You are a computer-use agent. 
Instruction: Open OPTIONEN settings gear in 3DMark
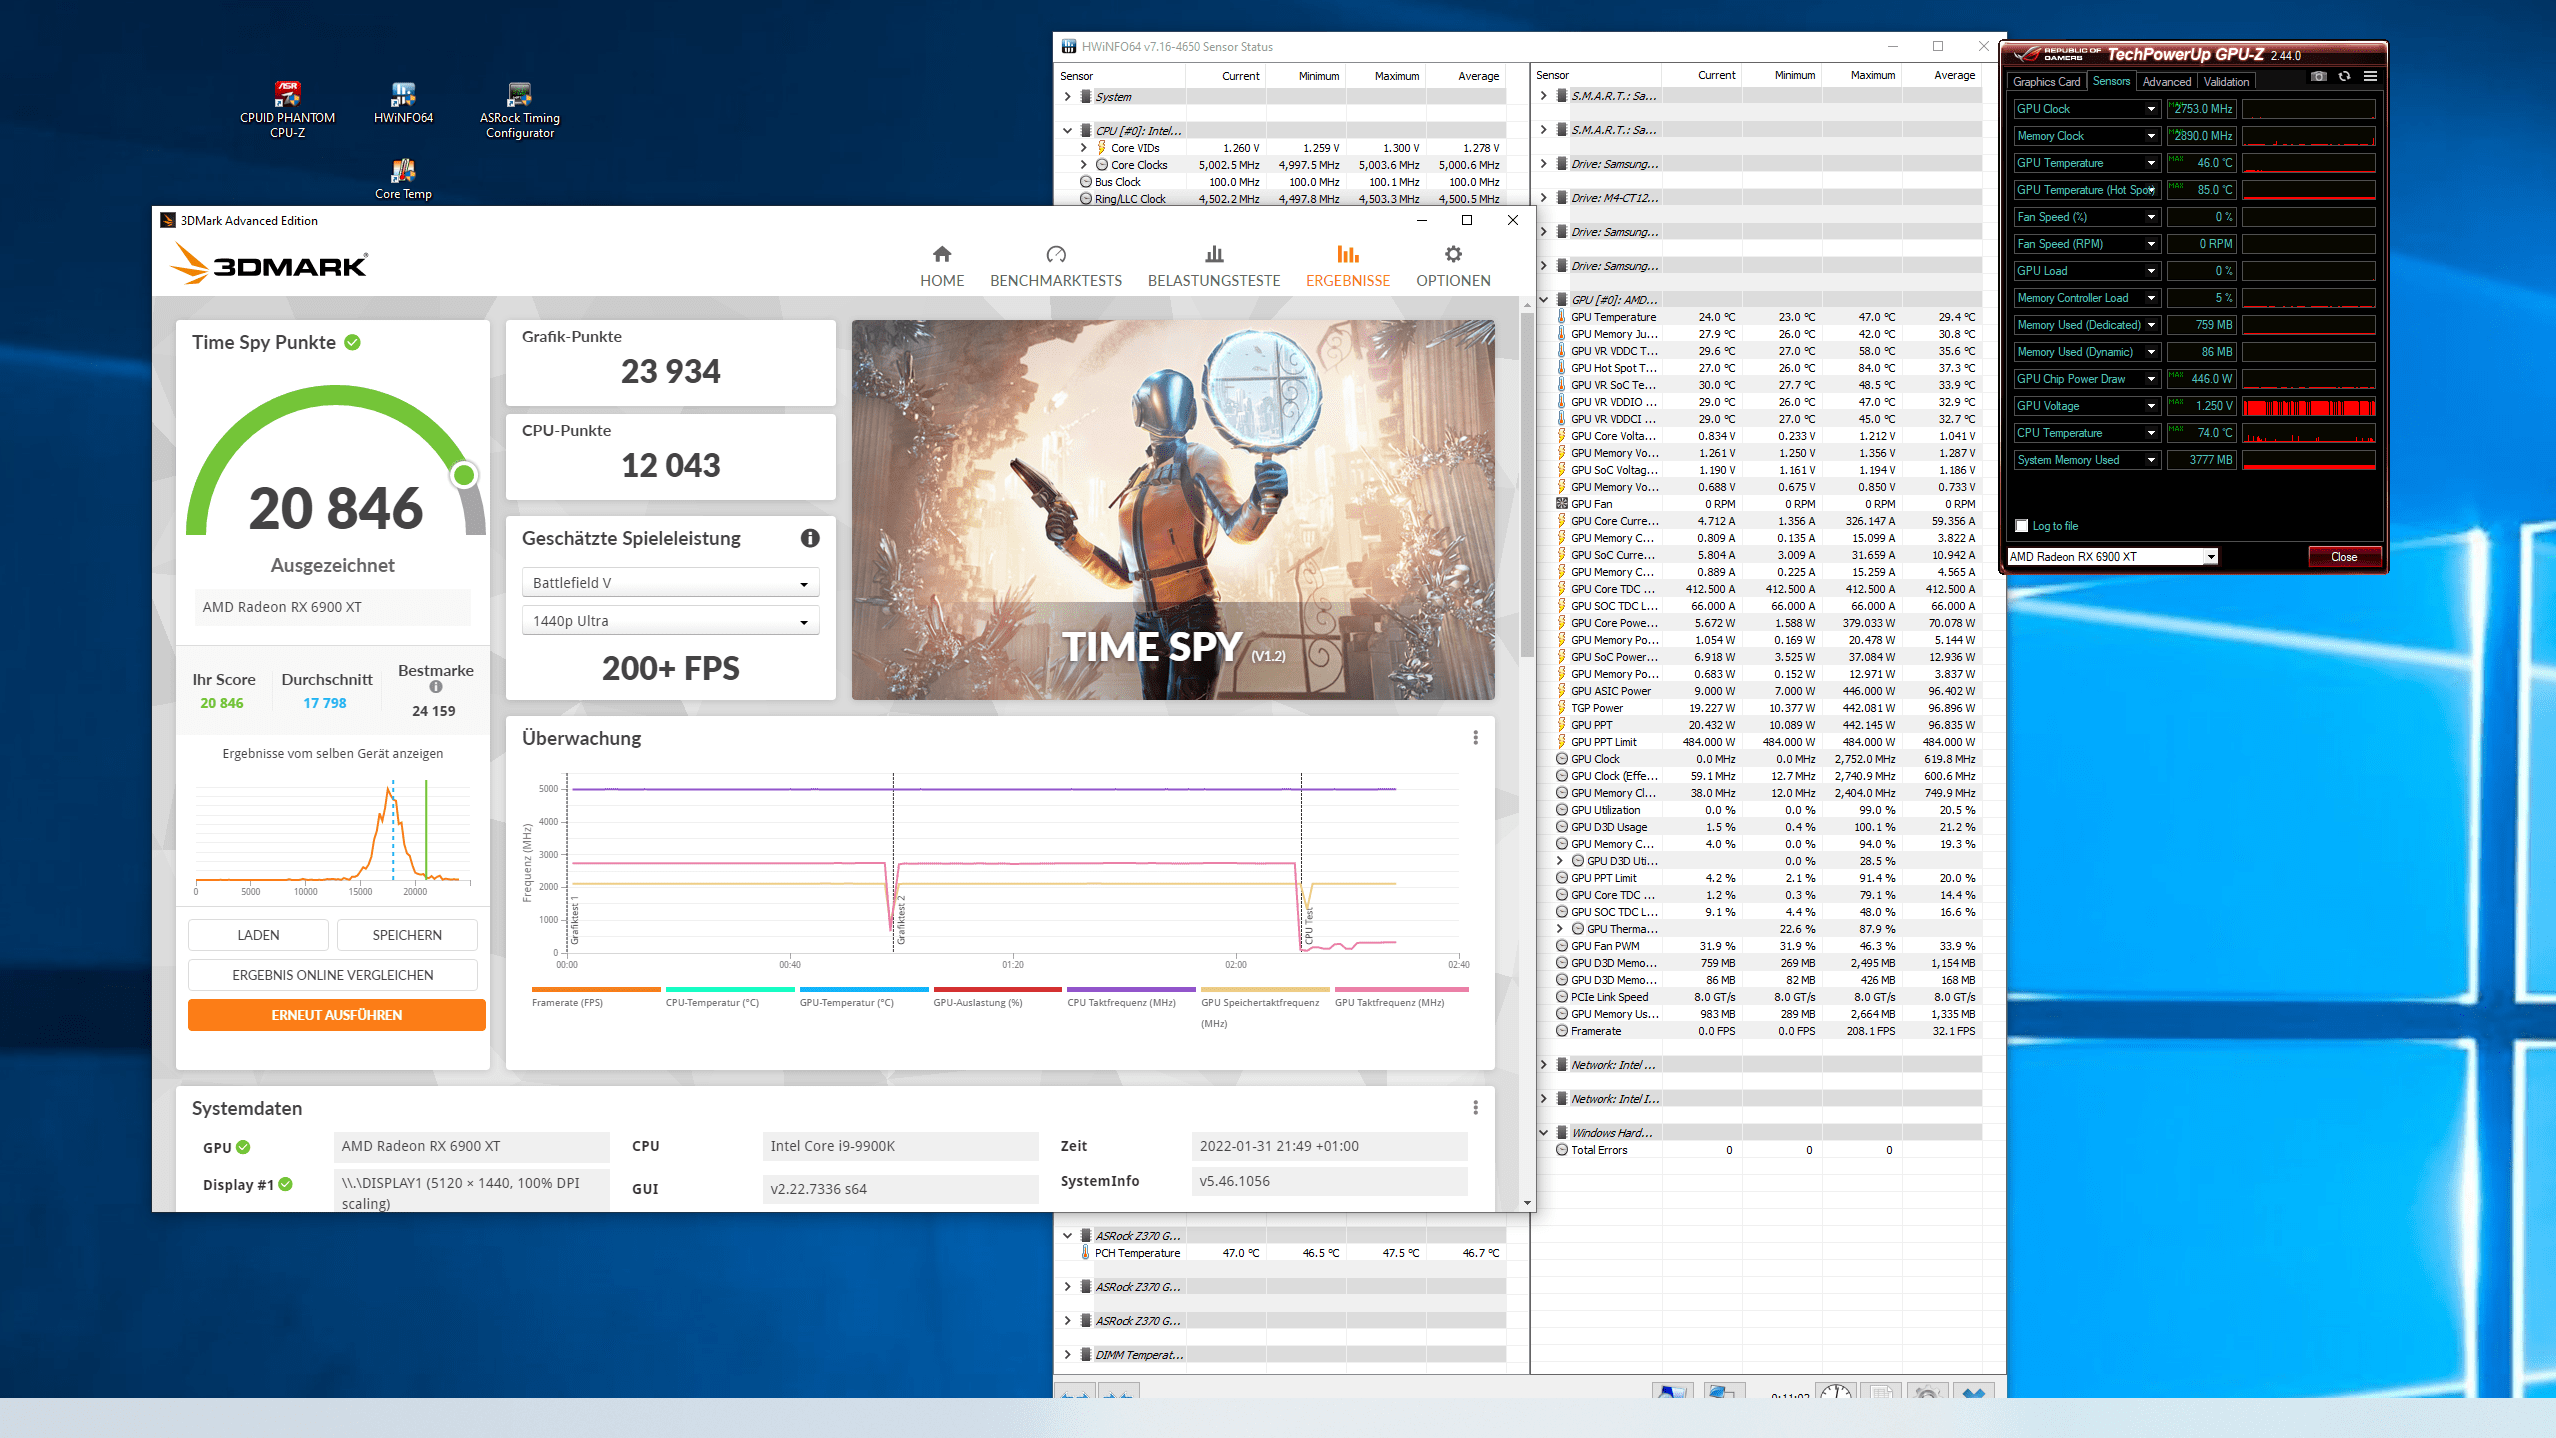1453,266
